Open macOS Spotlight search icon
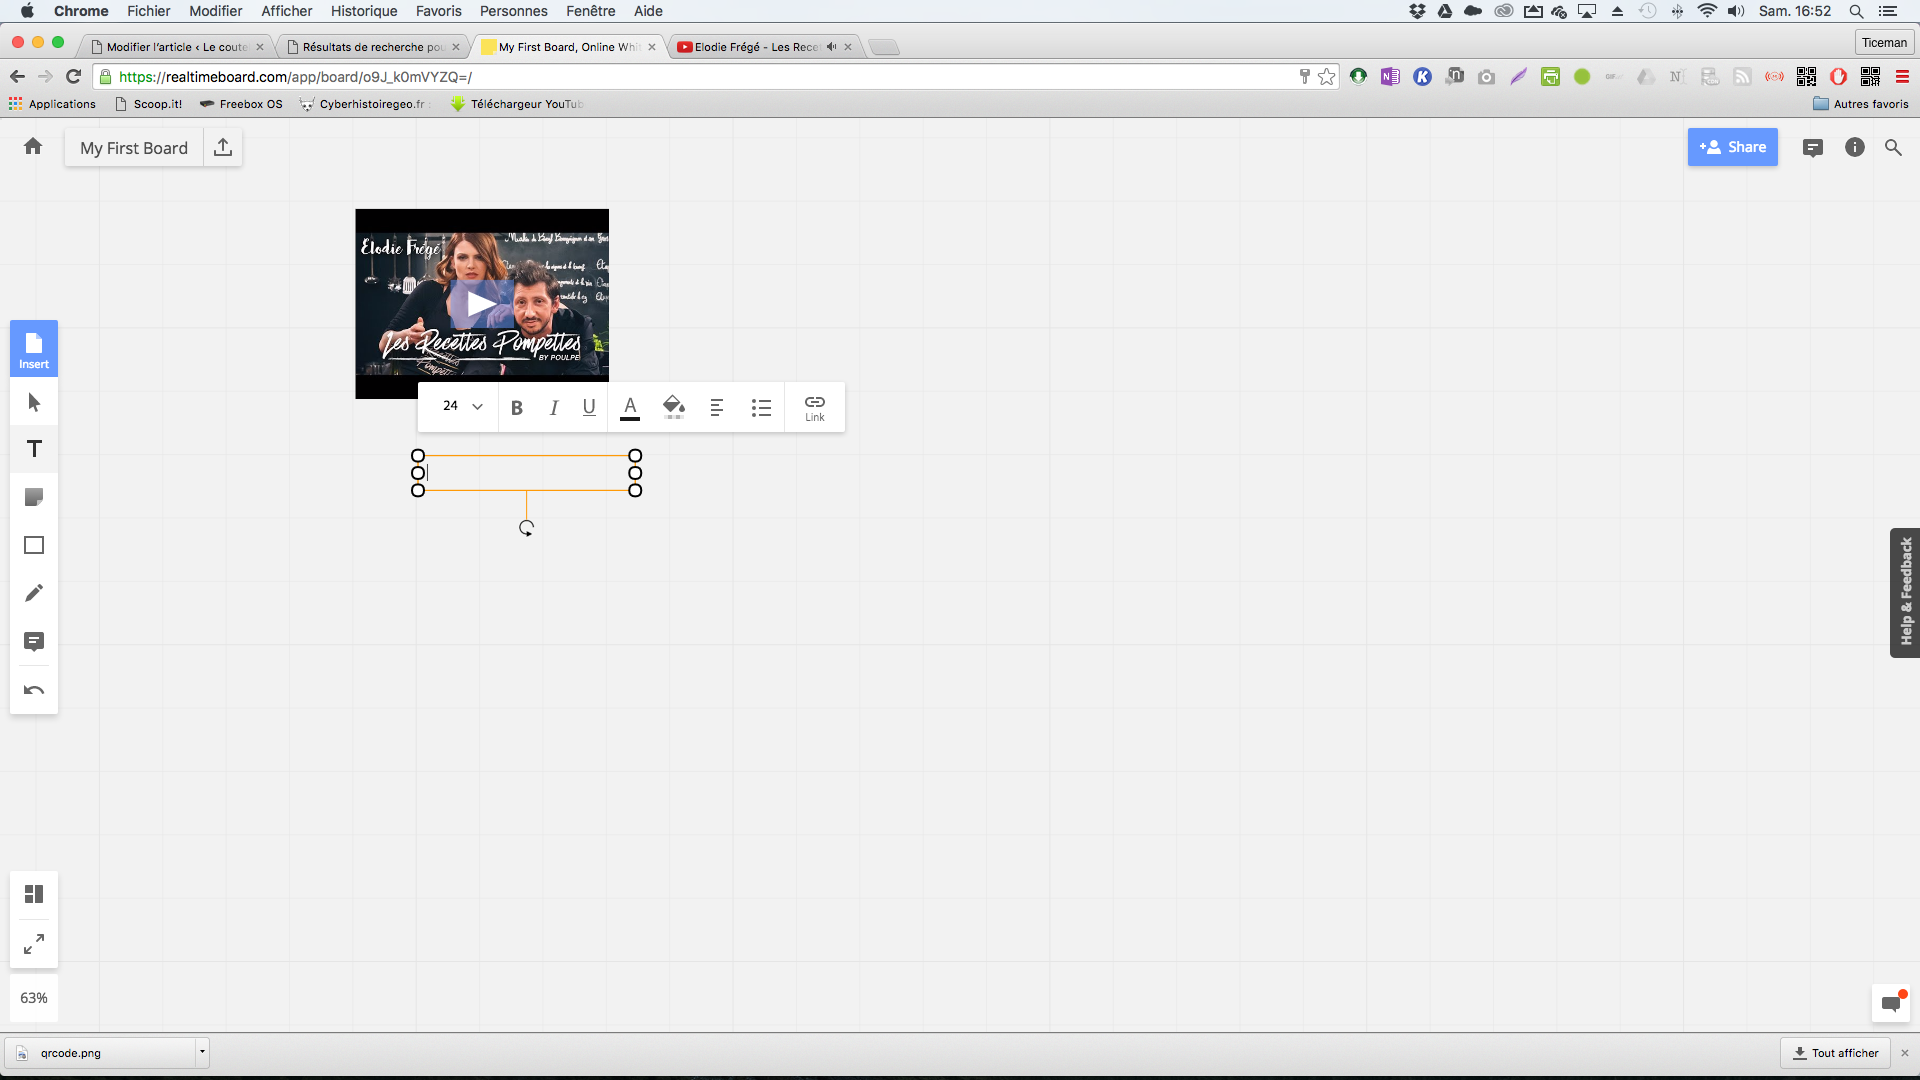The height and width of the screenshot is (1080, 1920). click(x=1856, y=11)
